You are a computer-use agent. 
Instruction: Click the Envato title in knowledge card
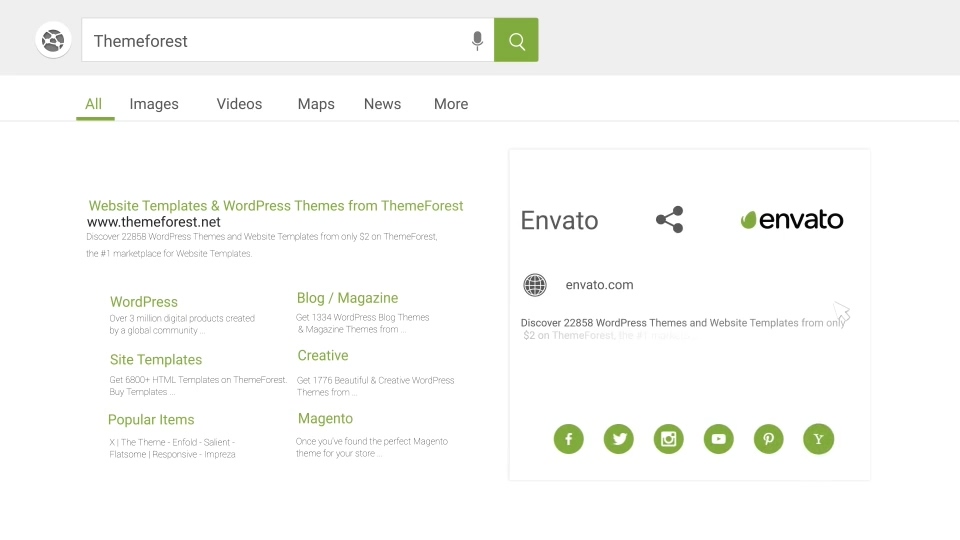pyautogui.click(x=559, y=220)
